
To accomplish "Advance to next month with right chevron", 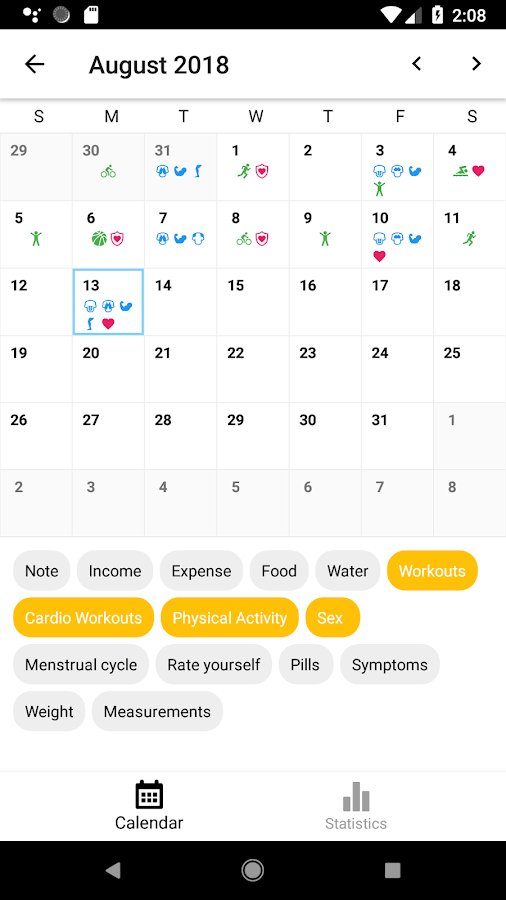I will [x=476, y=64].
